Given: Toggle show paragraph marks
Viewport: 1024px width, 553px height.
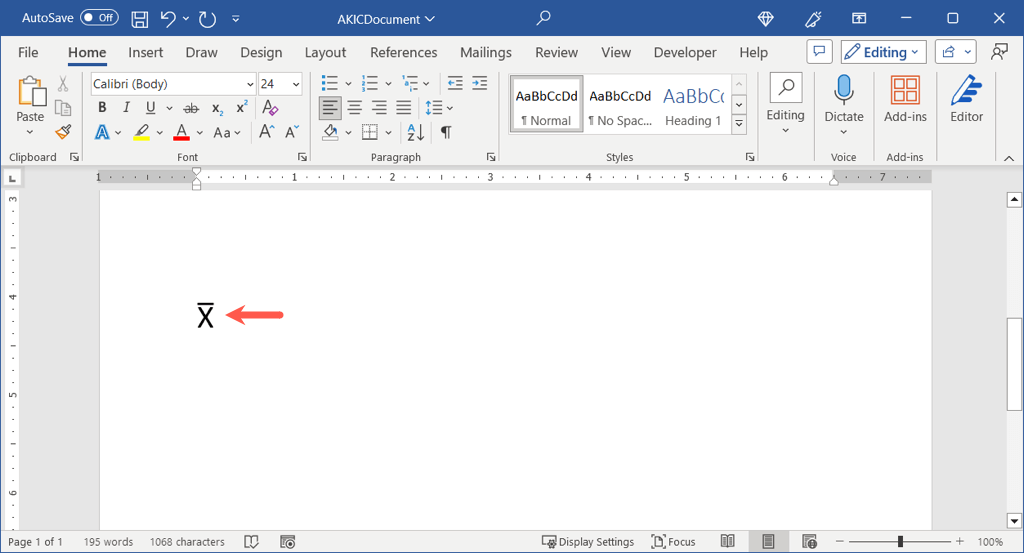Looking at the screenshot, I should (x=446, y=133).
